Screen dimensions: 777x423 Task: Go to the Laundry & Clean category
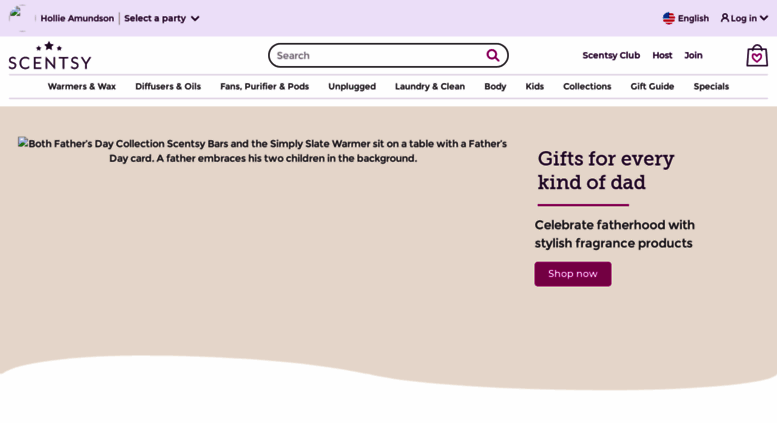tap(430, 86)
